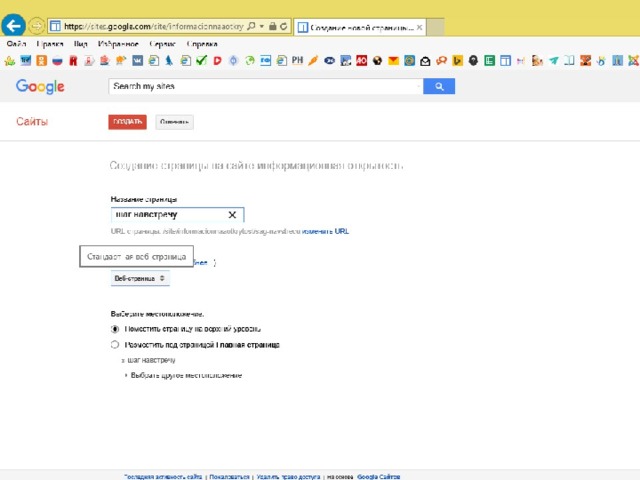Viewport: 640px width, 480px height.
Task: Click the 'Search my sites' input field
Action: (265, 87)
